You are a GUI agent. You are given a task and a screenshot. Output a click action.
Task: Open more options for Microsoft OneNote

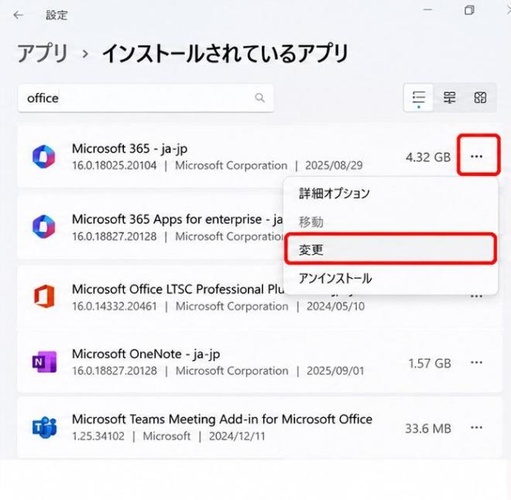pos(477,362)
